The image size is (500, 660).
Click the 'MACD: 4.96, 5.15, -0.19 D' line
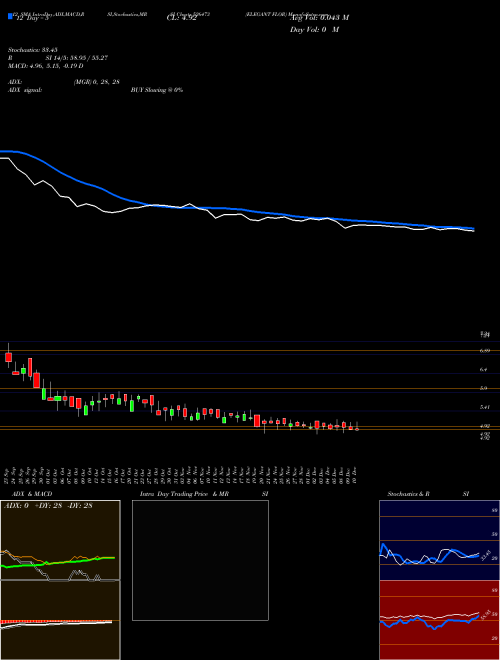pyautogui.click(x=45, y=66)
